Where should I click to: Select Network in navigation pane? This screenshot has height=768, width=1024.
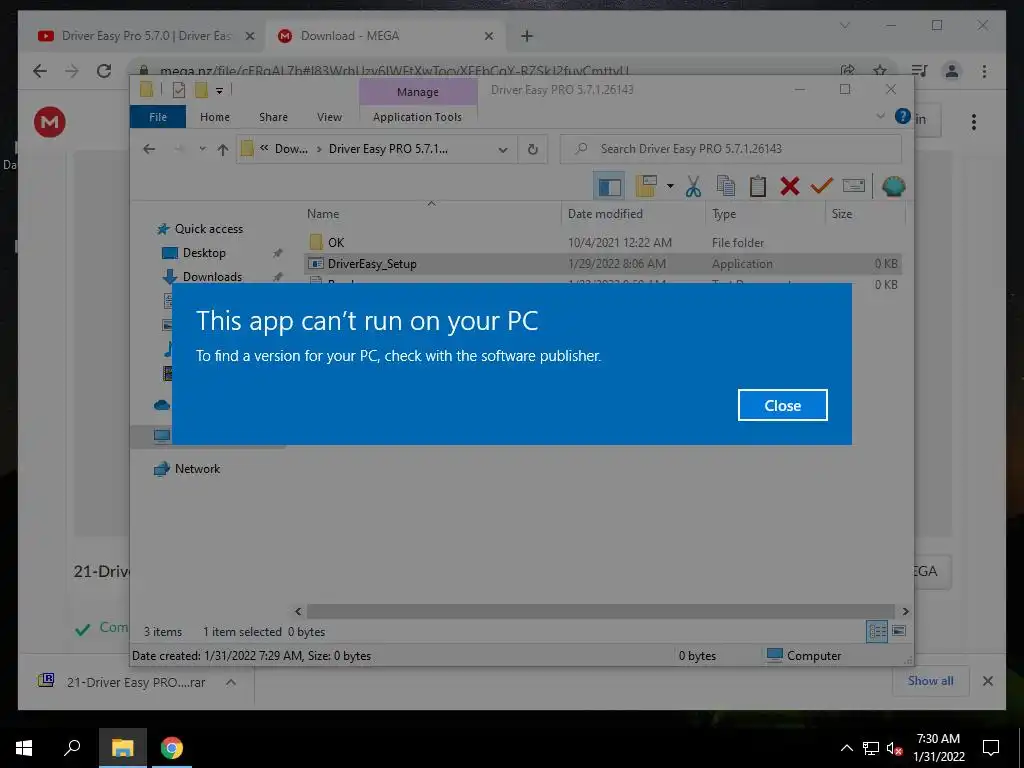point(197,469)
